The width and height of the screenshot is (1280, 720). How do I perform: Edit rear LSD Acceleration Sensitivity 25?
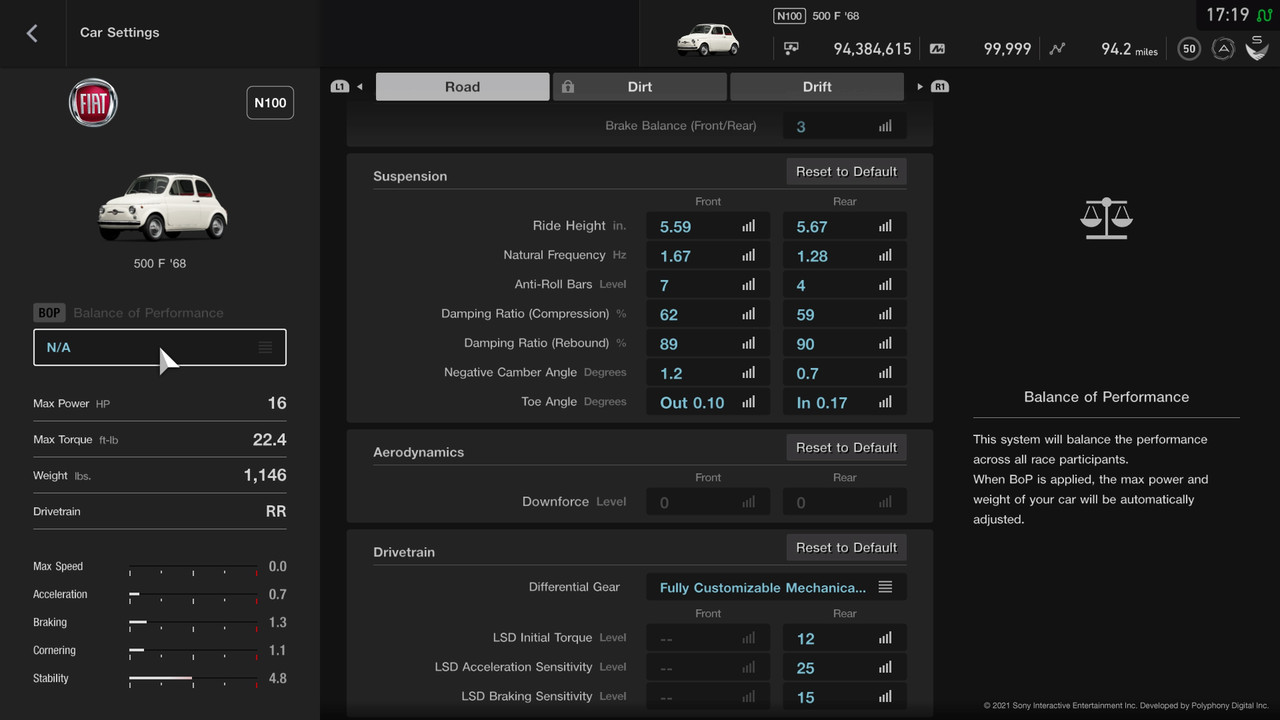pos(845,667)
